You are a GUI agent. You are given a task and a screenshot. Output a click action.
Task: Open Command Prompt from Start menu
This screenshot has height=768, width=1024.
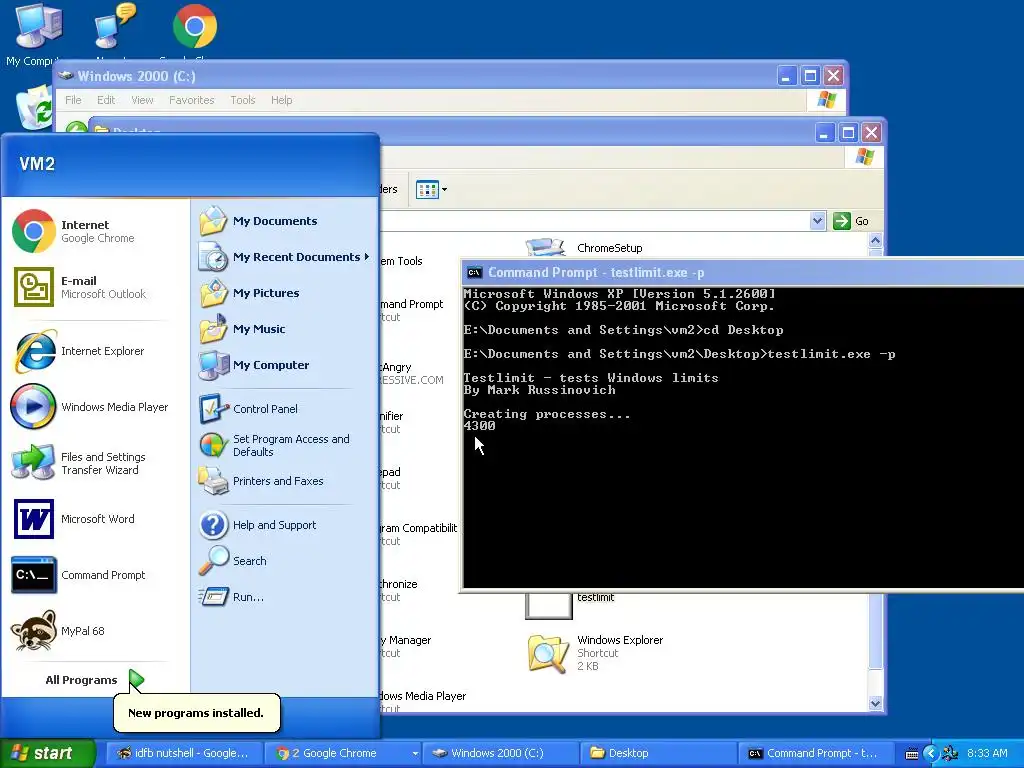pos(96,575)
